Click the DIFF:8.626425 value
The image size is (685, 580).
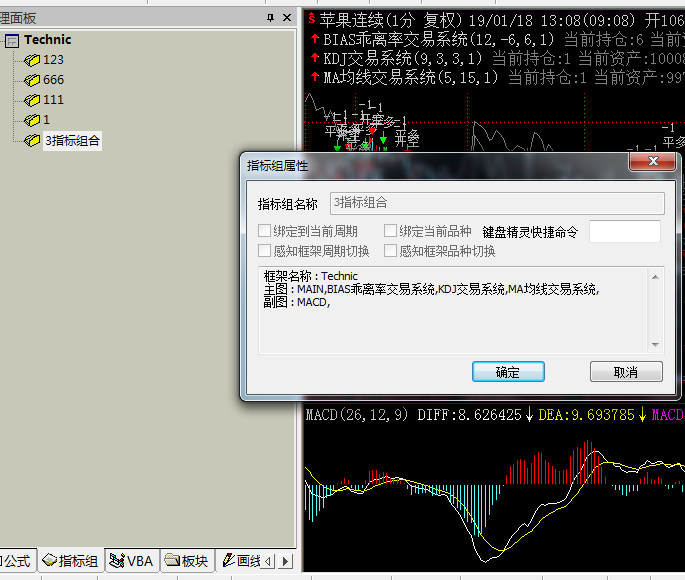470,414
